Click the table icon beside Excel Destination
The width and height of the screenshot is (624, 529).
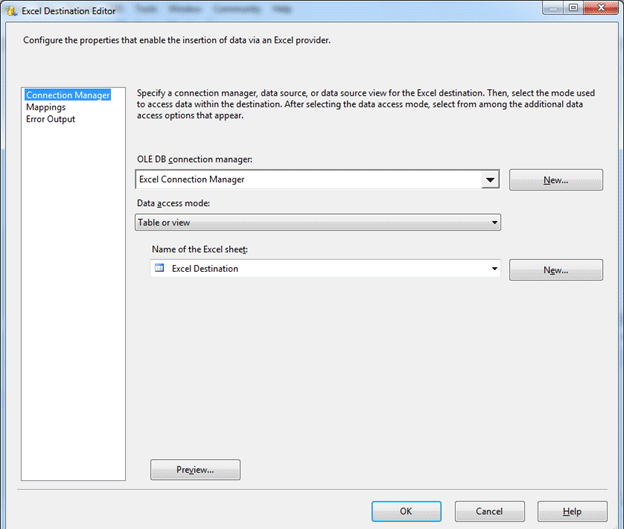point(160,268)
